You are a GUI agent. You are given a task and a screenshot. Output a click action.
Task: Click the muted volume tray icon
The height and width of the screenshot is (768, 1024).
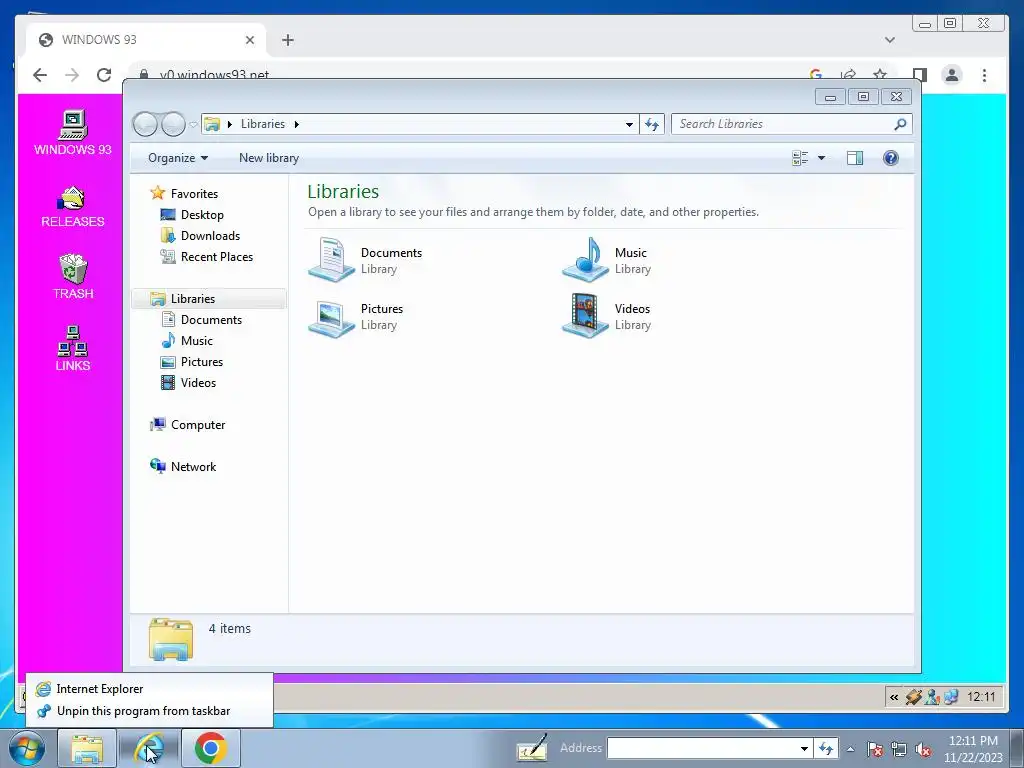coord(923,749)
